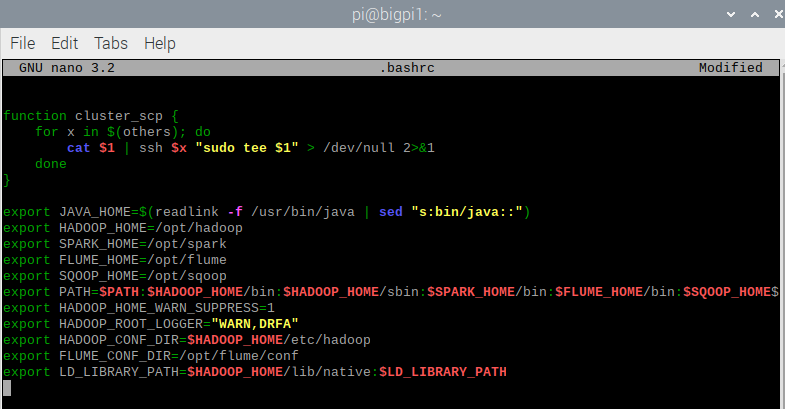Viewport: 785px width, 409px height.
Task: Maximize the terminal window via up chevron
Action: pyautogui.click(x=755, y=15)
